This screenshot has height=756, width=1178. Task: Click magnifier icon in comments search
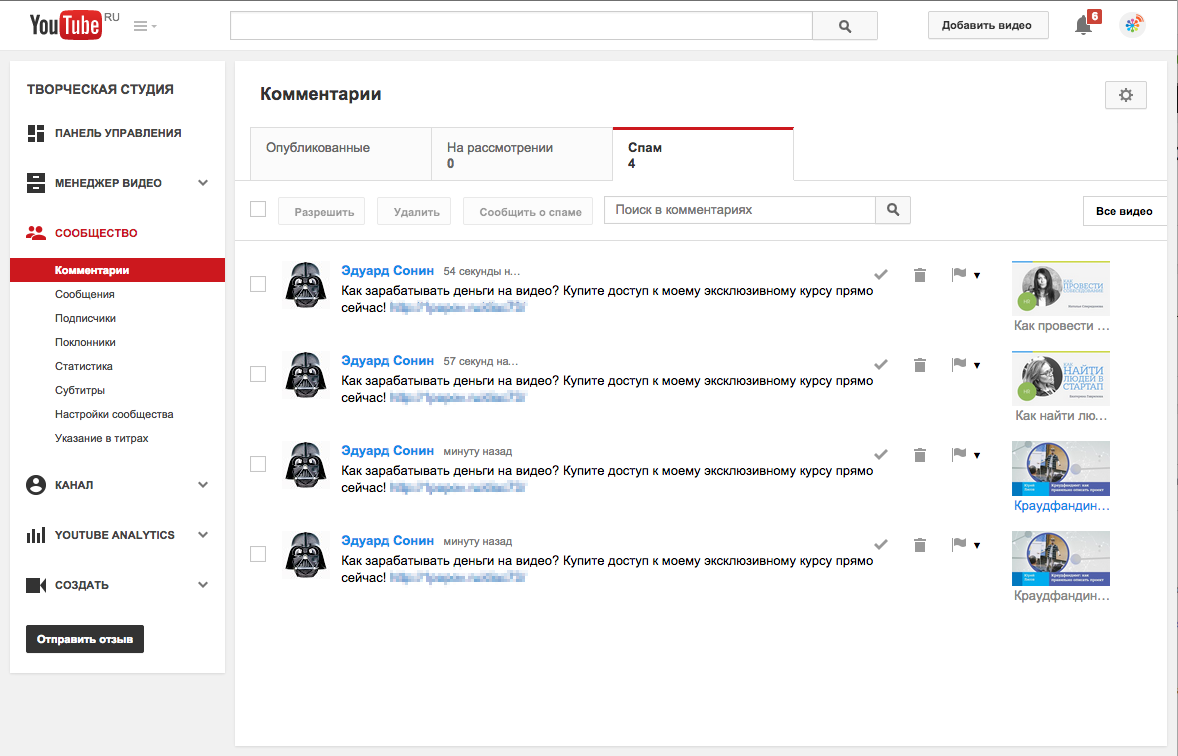[893, 210]
